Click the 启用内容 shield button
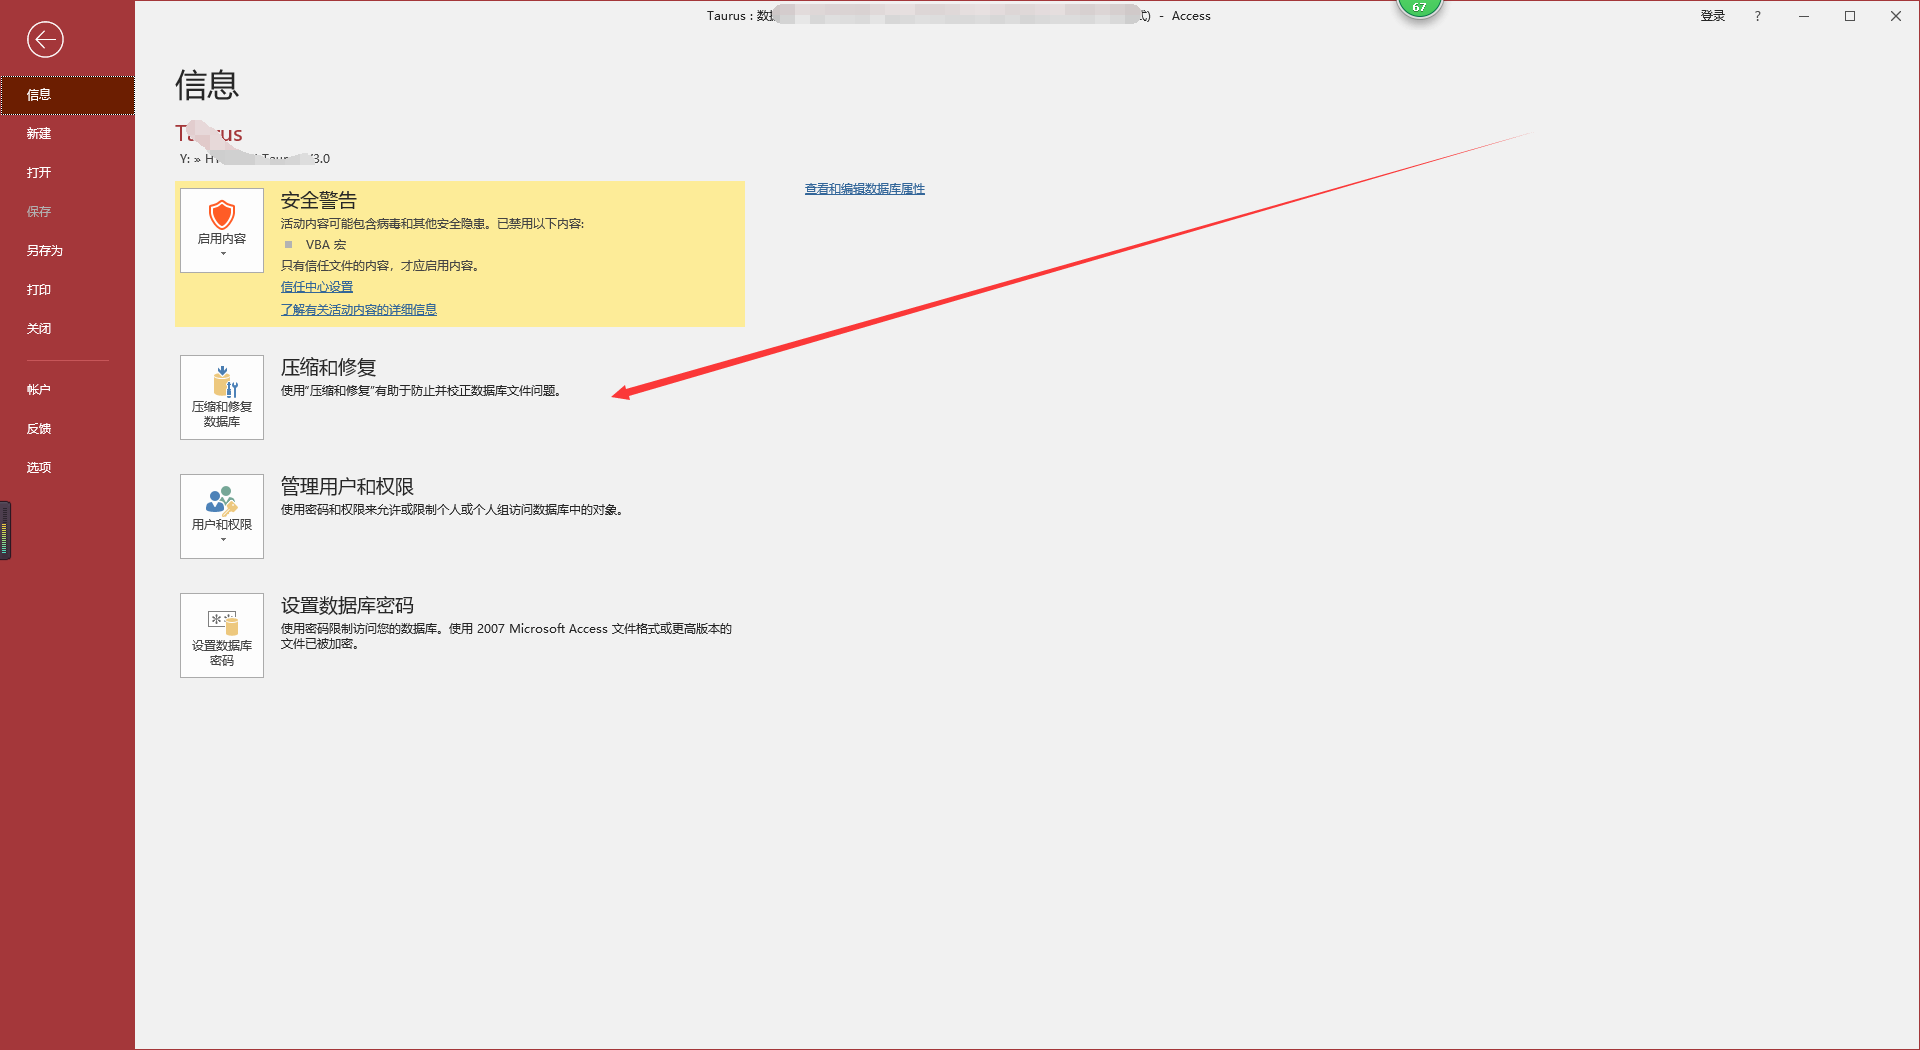This screenshot has height=1050, width=1920. coord(222,230)
